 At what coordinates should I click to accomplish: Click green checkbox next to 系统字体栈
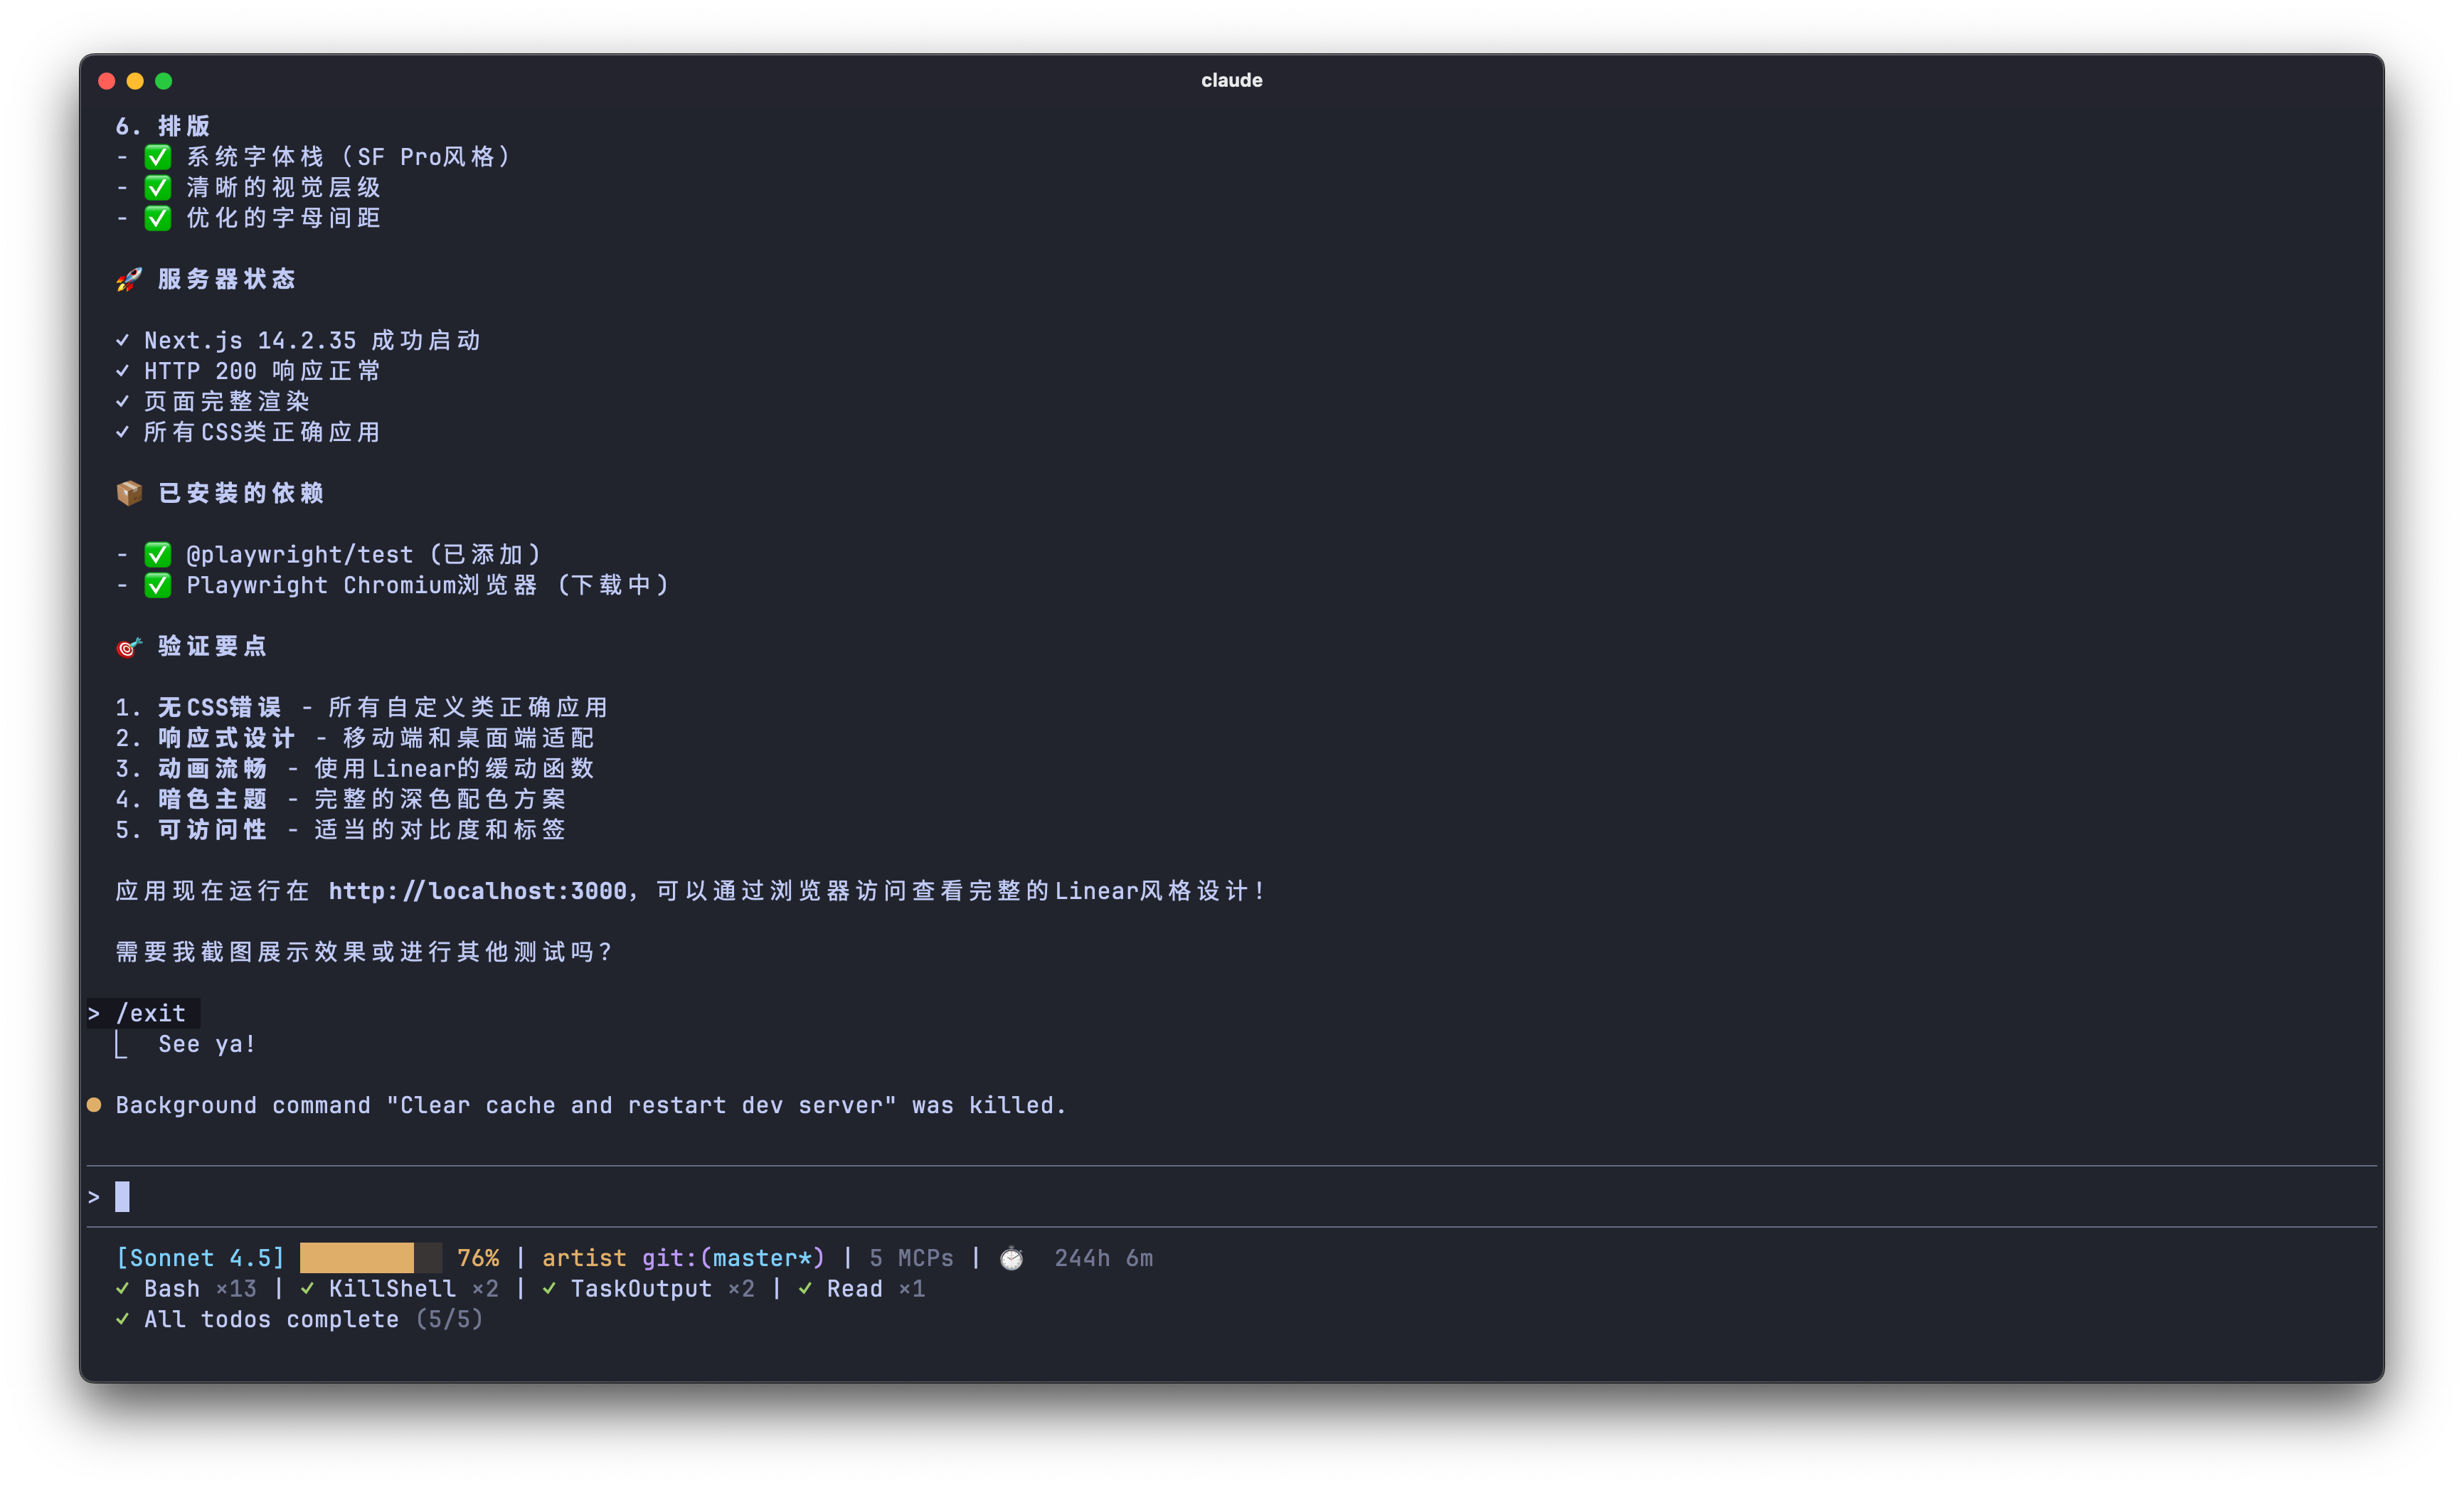click(x=158, y=157)
